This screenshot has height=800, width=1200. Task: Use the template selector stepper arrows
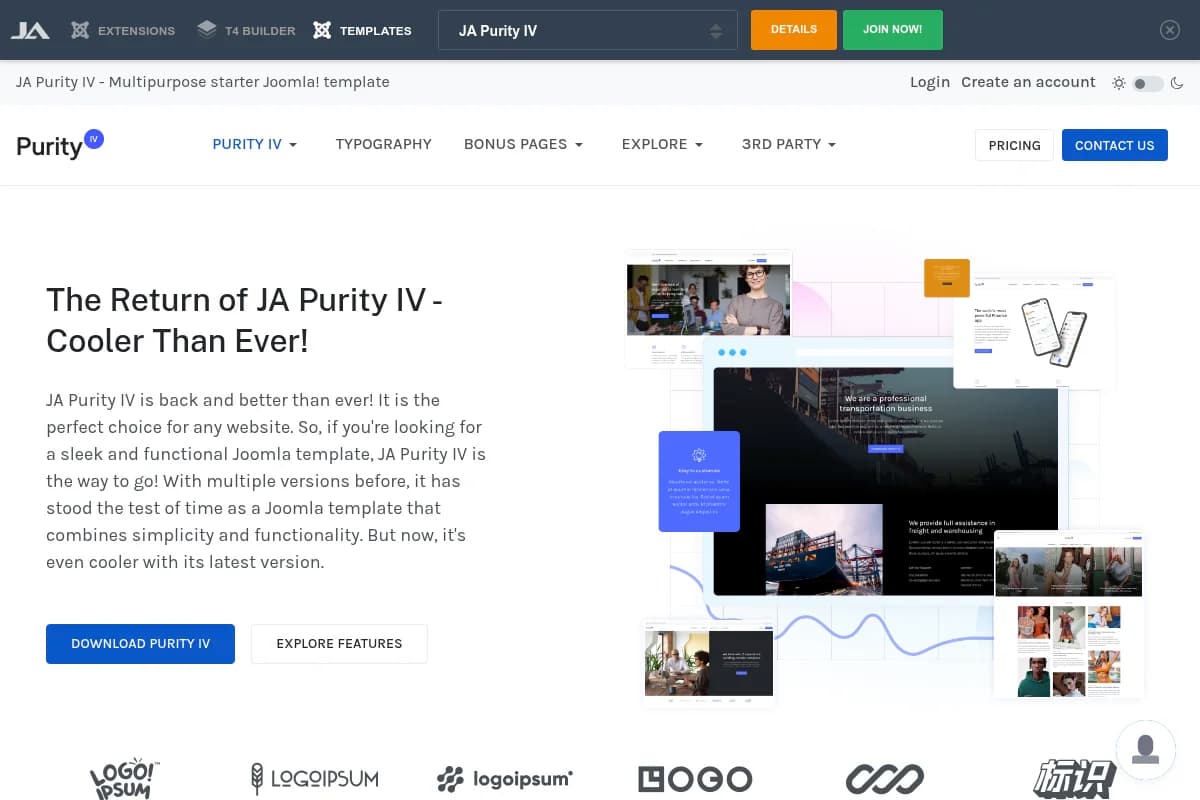tap(716, 30)
